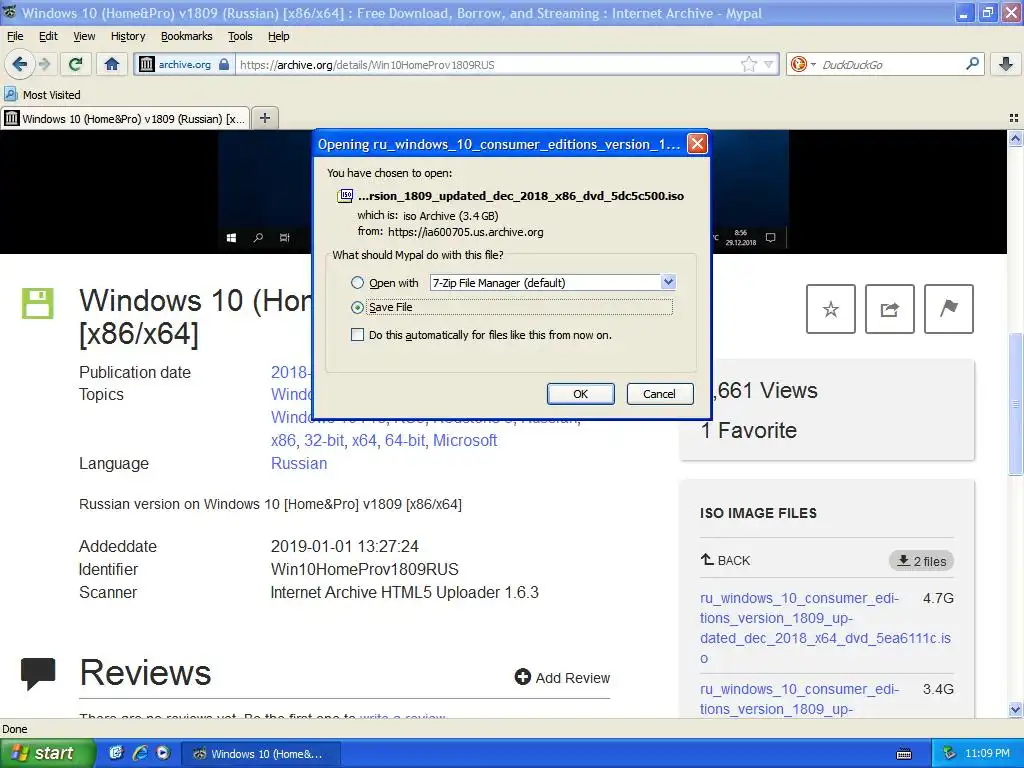Viewport: 1024px width, 768px height.
Task: Click the page scrollbar down arrow
Action: [1016, 709]
